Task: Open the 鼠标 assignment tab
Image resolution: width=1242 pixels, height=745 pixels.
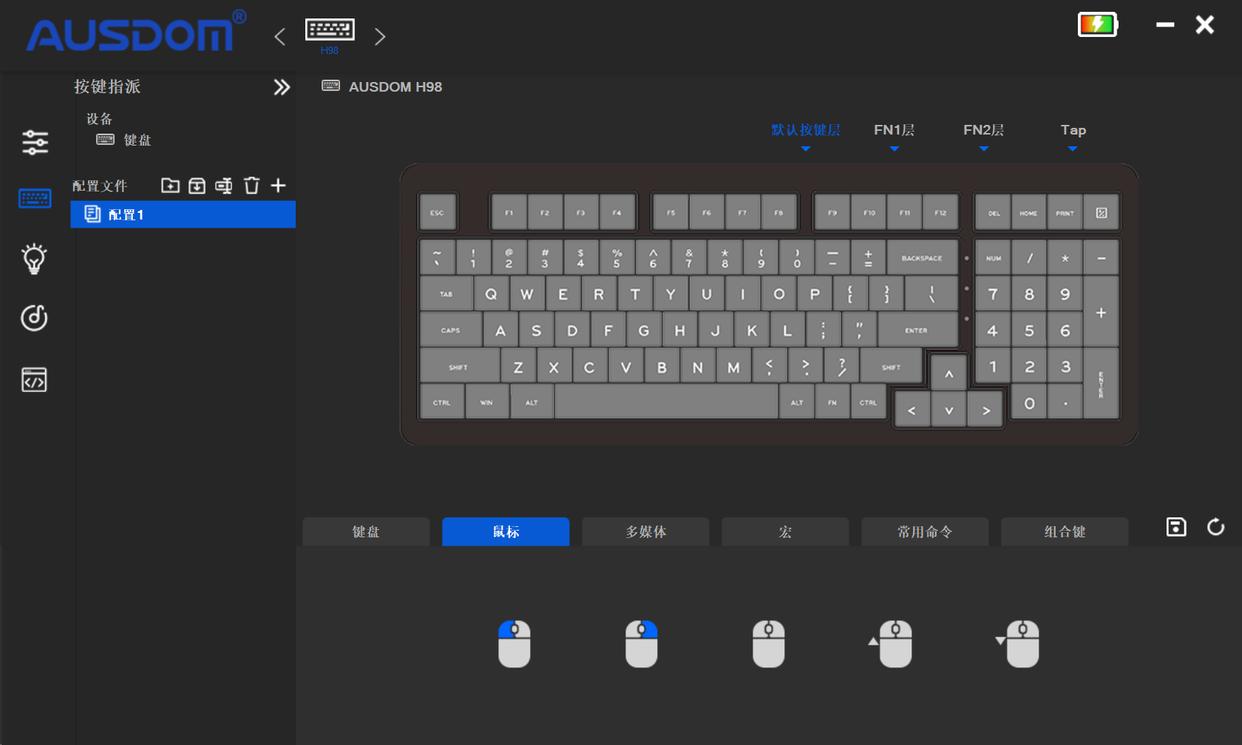Action: (x=506, y=532)
